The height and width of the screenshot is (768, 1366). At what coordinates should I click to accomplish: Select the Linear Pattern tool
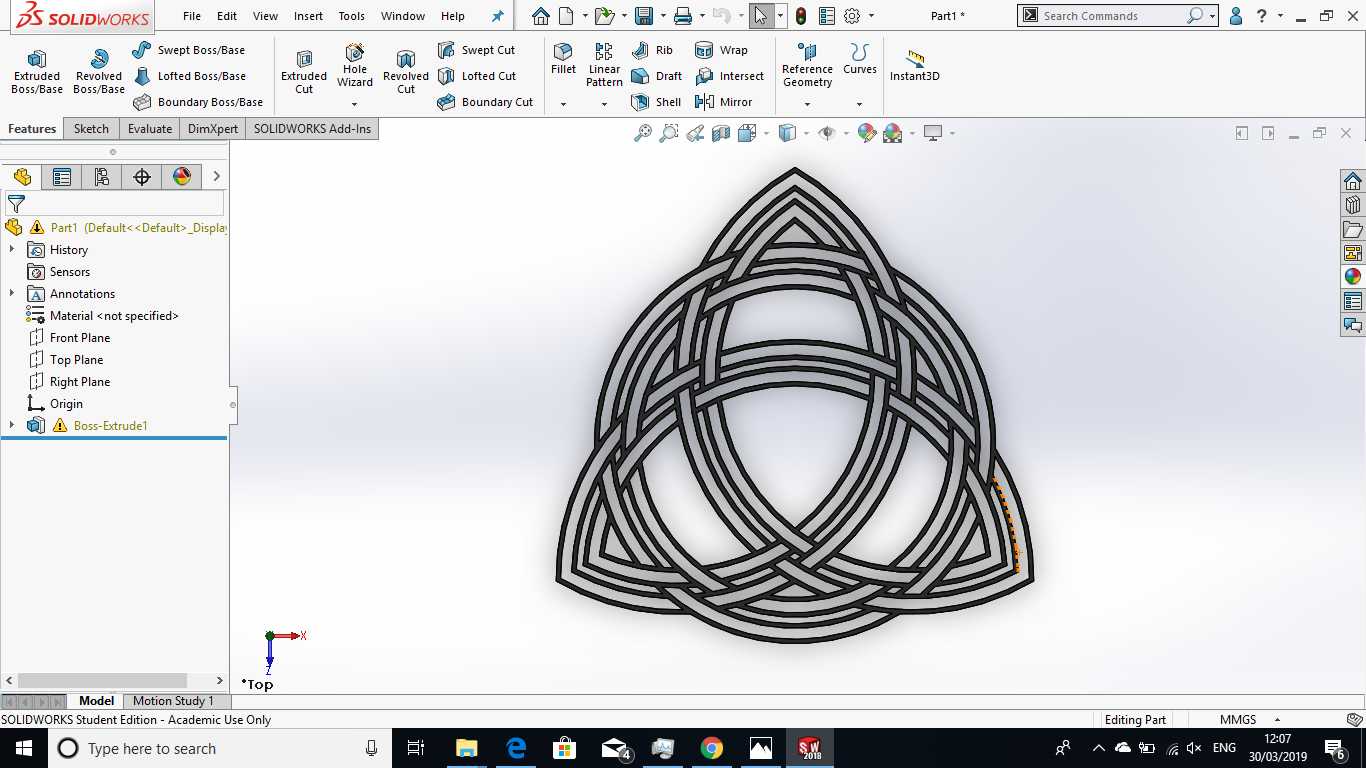click(x=604, y=64)
